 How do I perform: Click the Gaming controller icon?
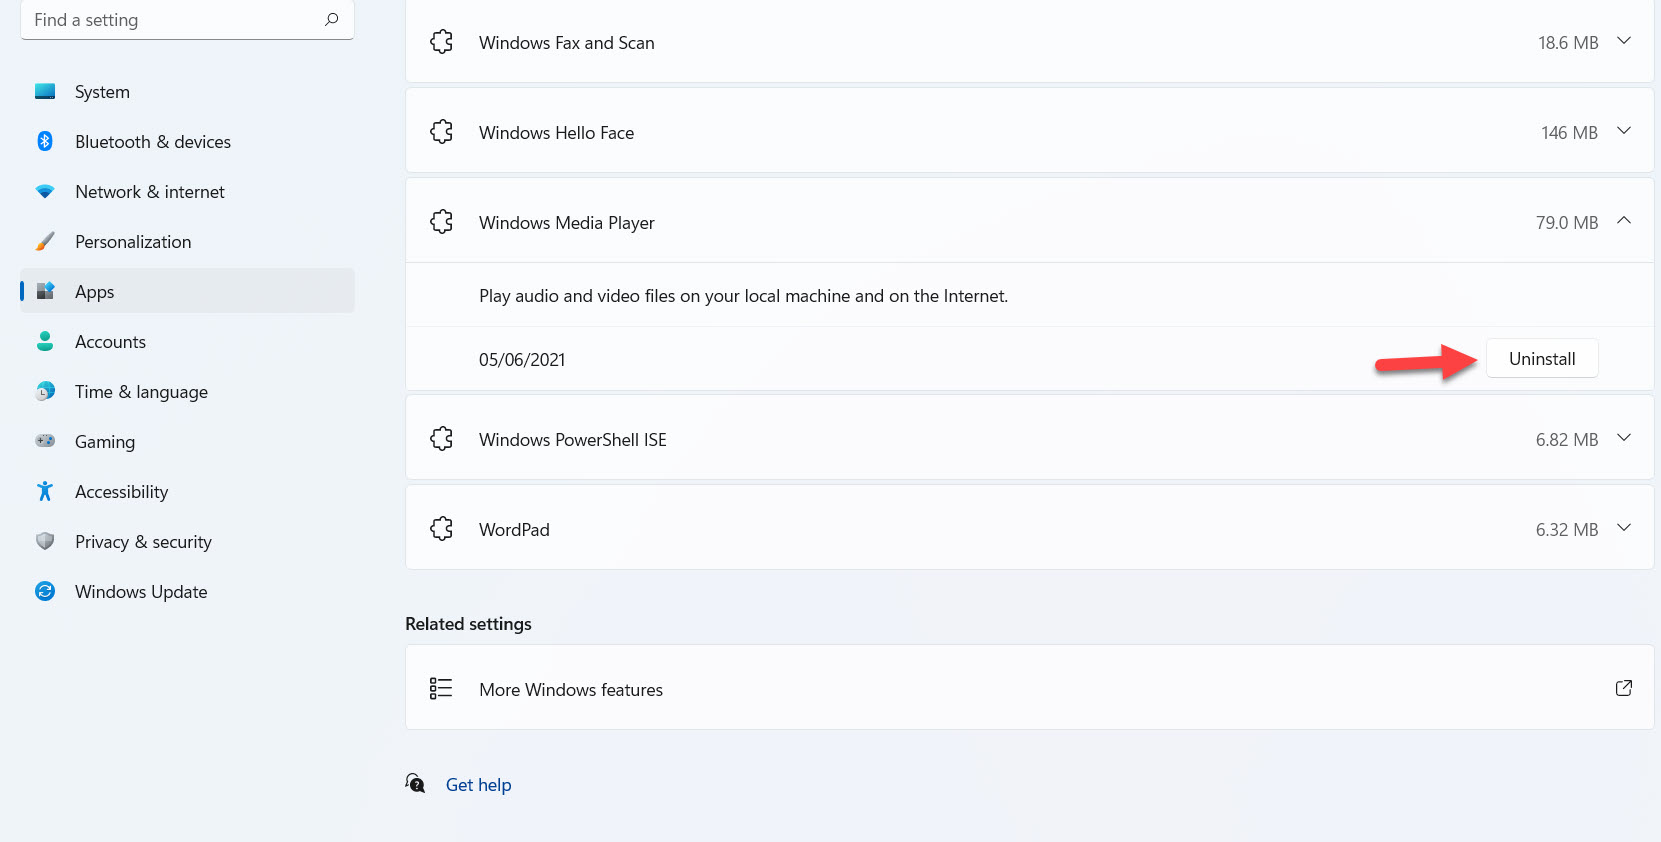click(45, 442)
